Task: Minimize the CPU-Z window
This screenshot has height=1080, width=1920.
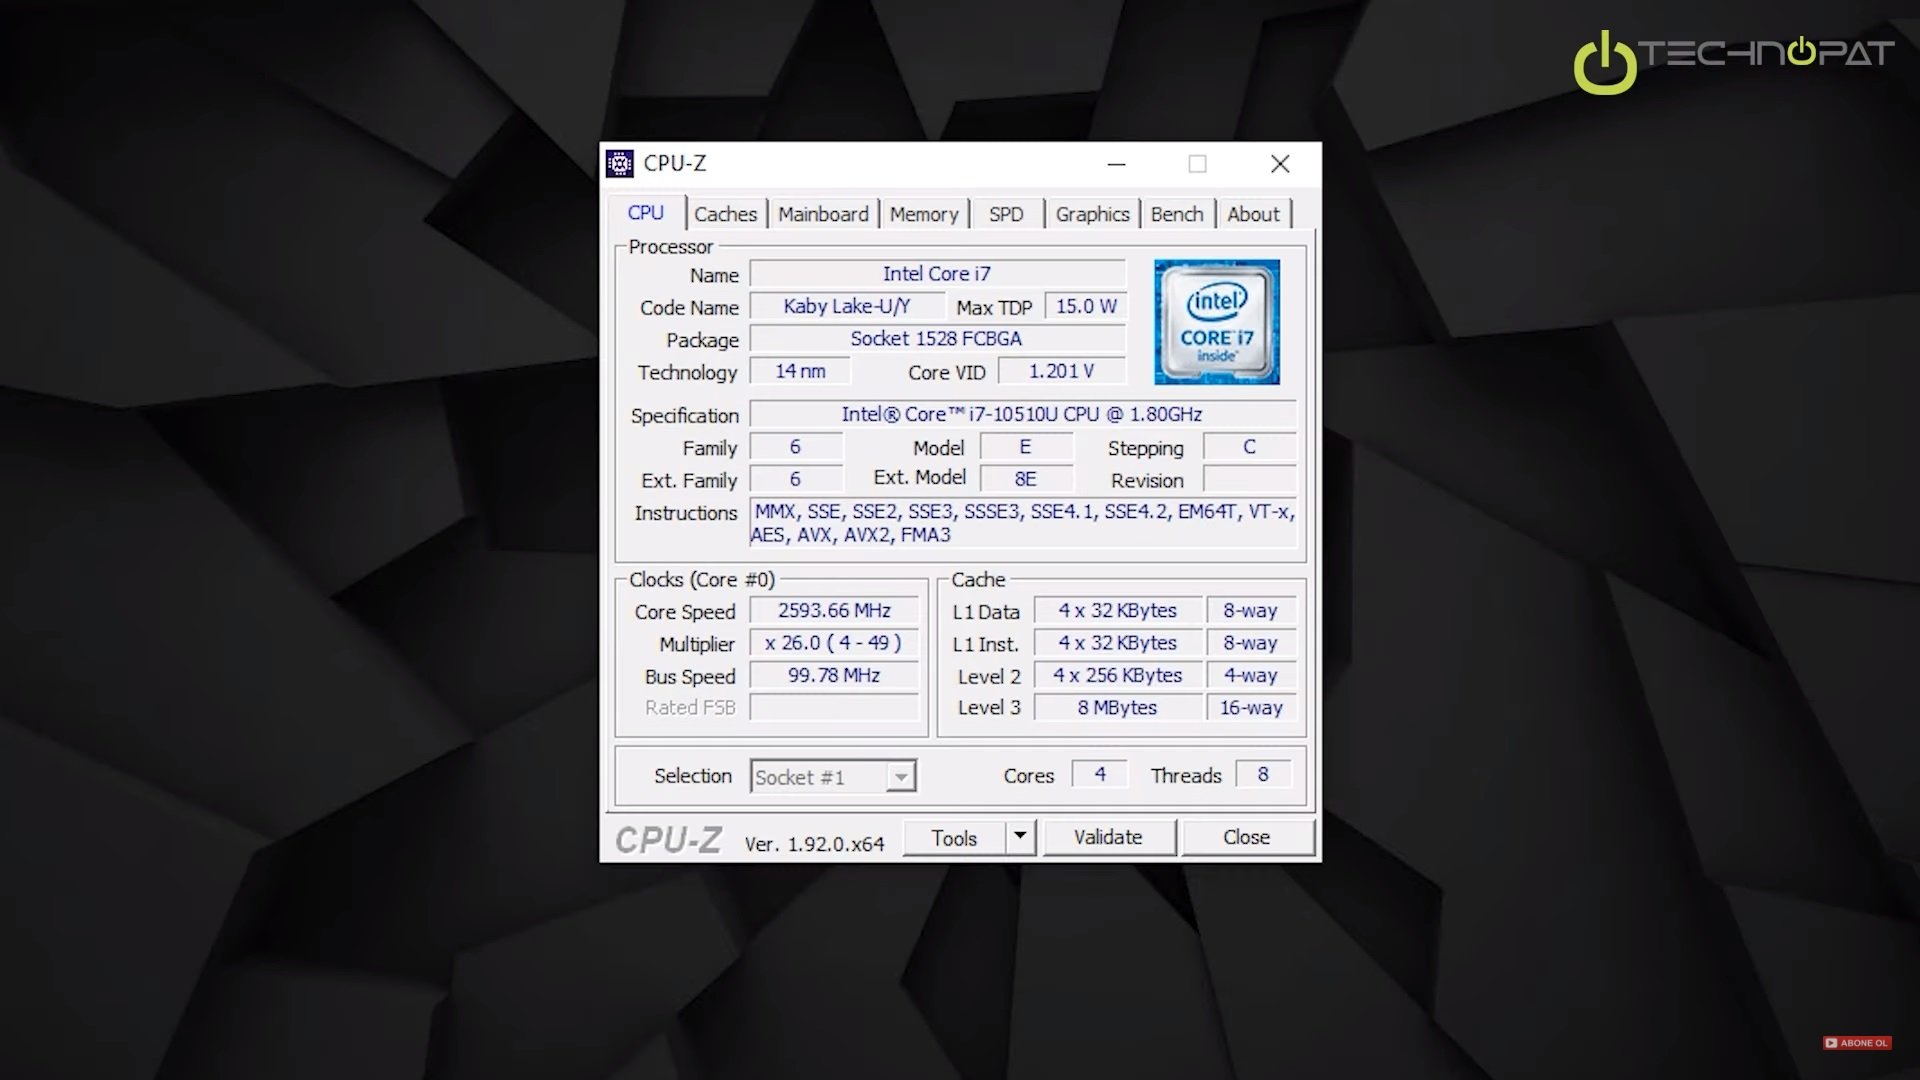Action: 1117,164
